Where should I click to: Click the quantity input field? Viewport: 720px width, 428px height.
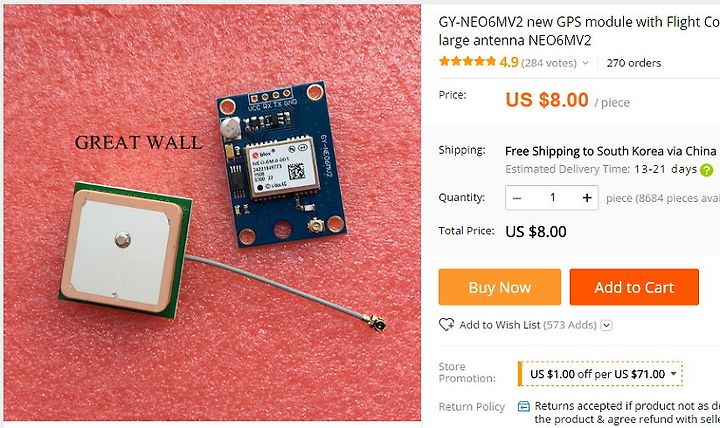point(552,198)
